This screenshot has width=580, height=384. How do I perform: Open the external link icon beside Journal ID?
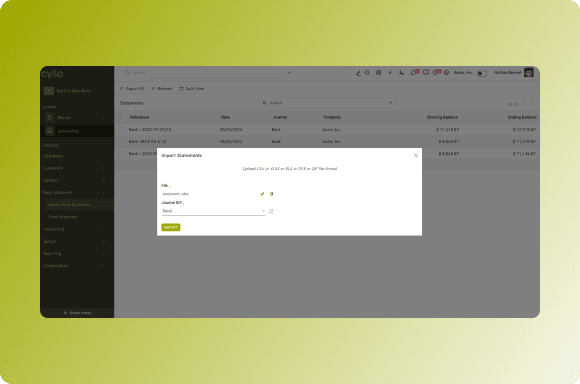(x=271, y=211)
